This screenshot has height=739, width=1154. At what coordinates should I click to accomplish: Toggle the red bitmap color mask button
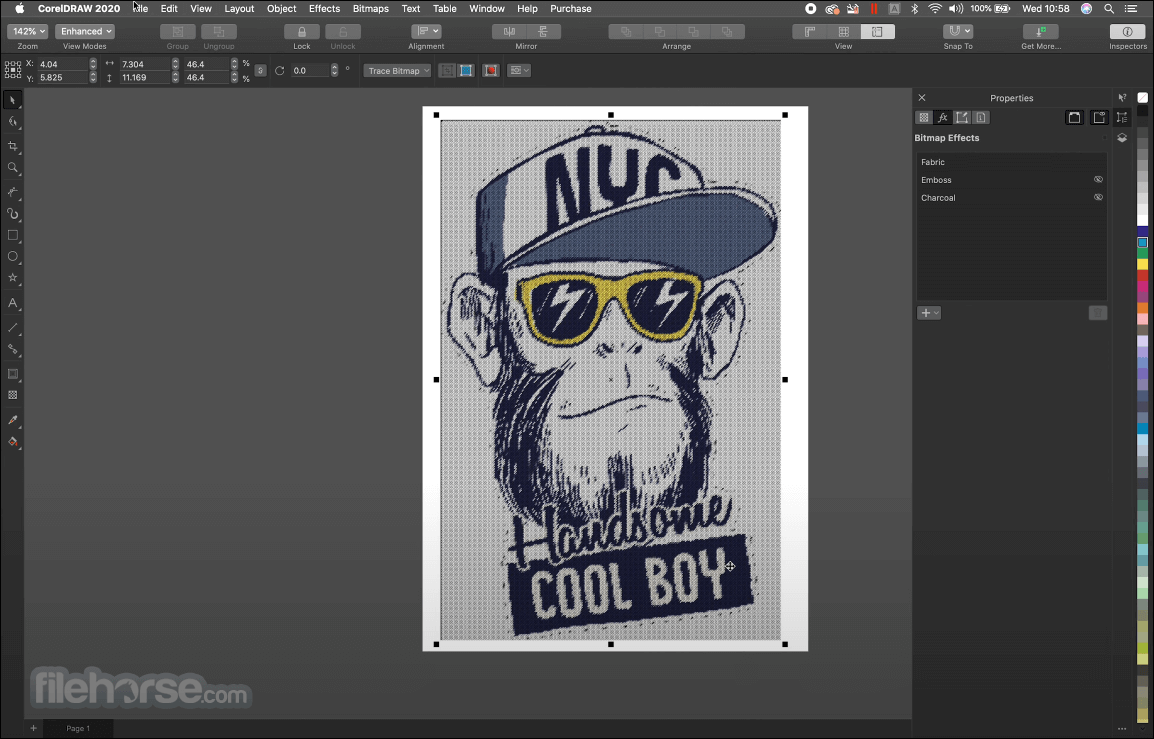tap(491, 71)
